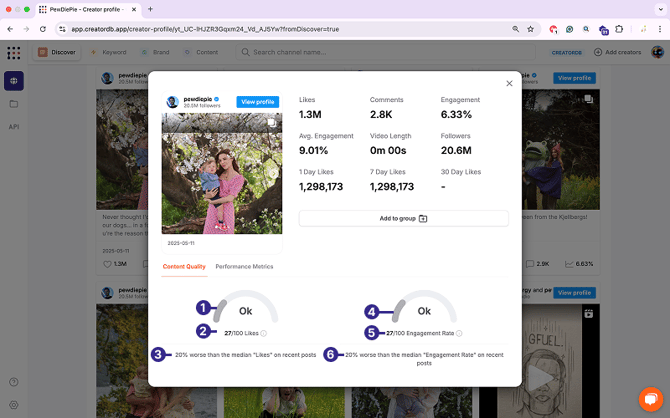Close the PewDiePie Creator profile tab
This screenshot has height=418, width=670.
(x=134, y=9)
